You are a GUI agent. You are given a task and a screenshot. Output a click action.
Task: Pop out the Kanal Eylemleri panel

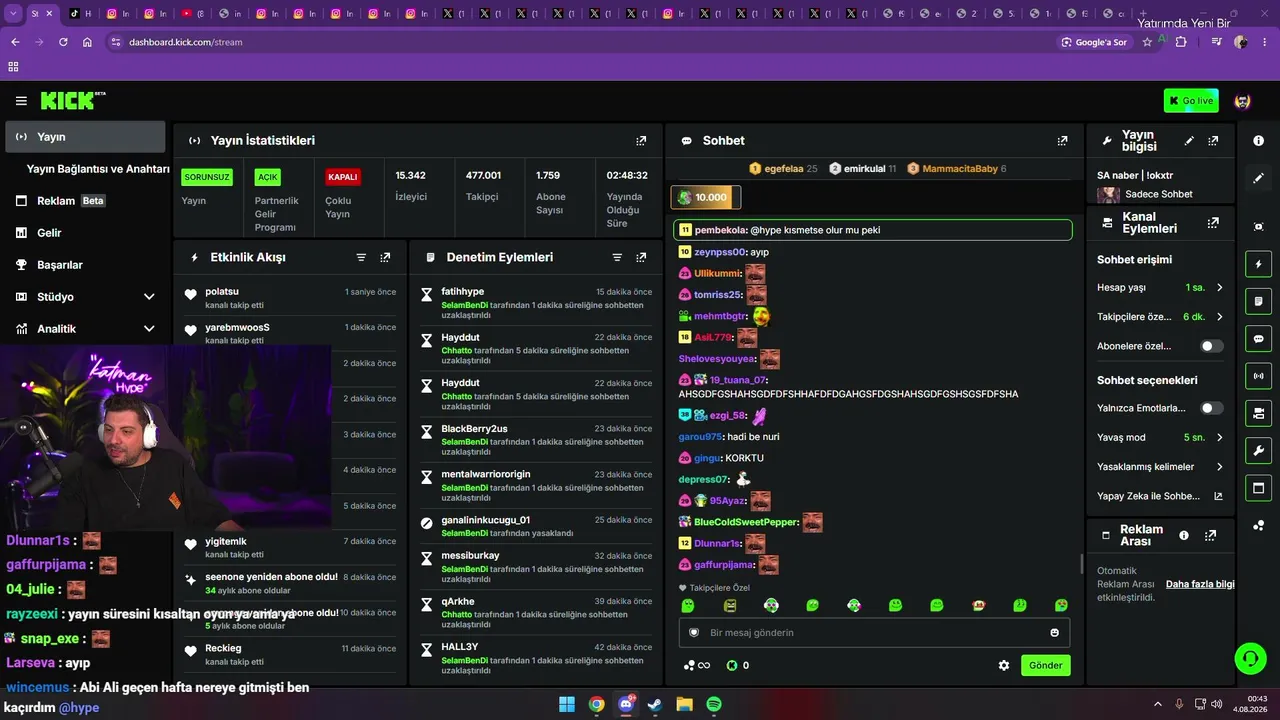(1213, 223)
